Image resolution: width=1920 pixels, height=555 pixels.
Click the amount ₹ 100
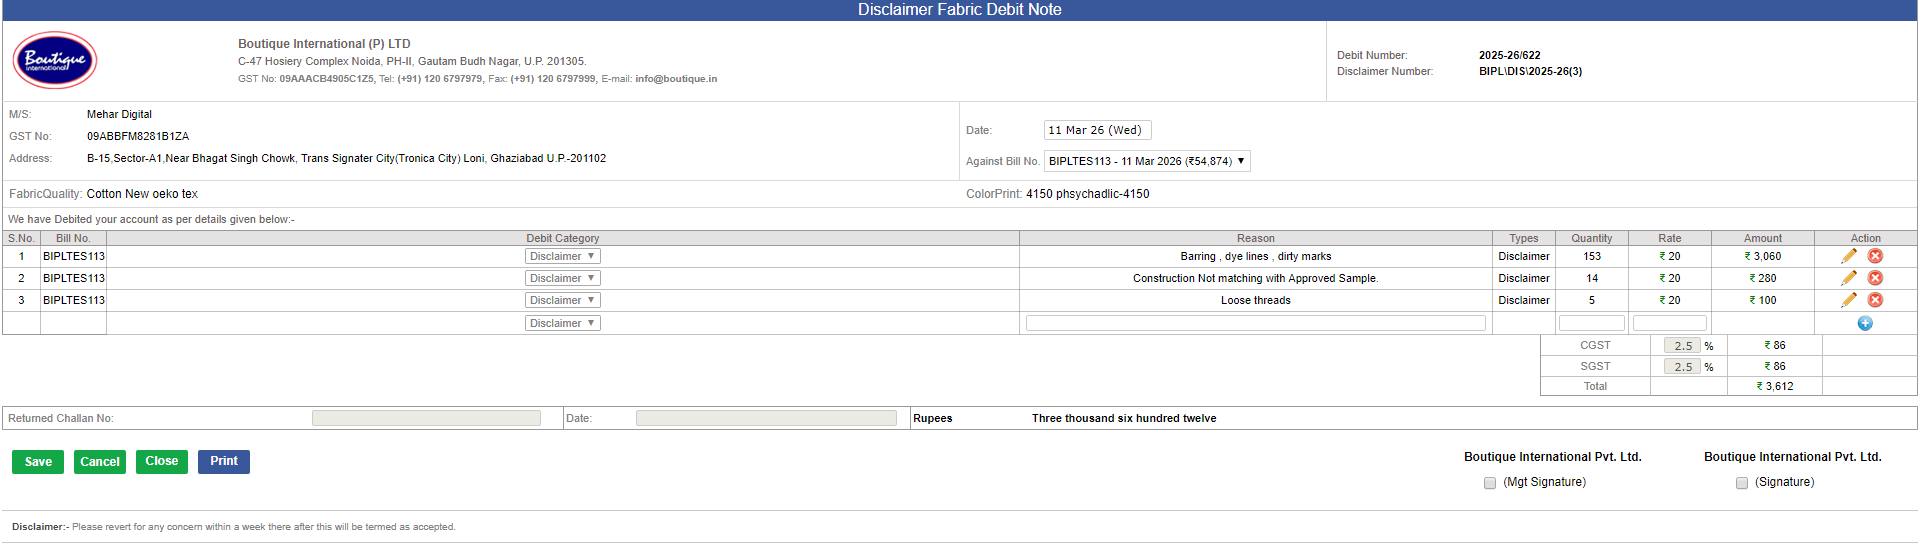(1763, 301)
